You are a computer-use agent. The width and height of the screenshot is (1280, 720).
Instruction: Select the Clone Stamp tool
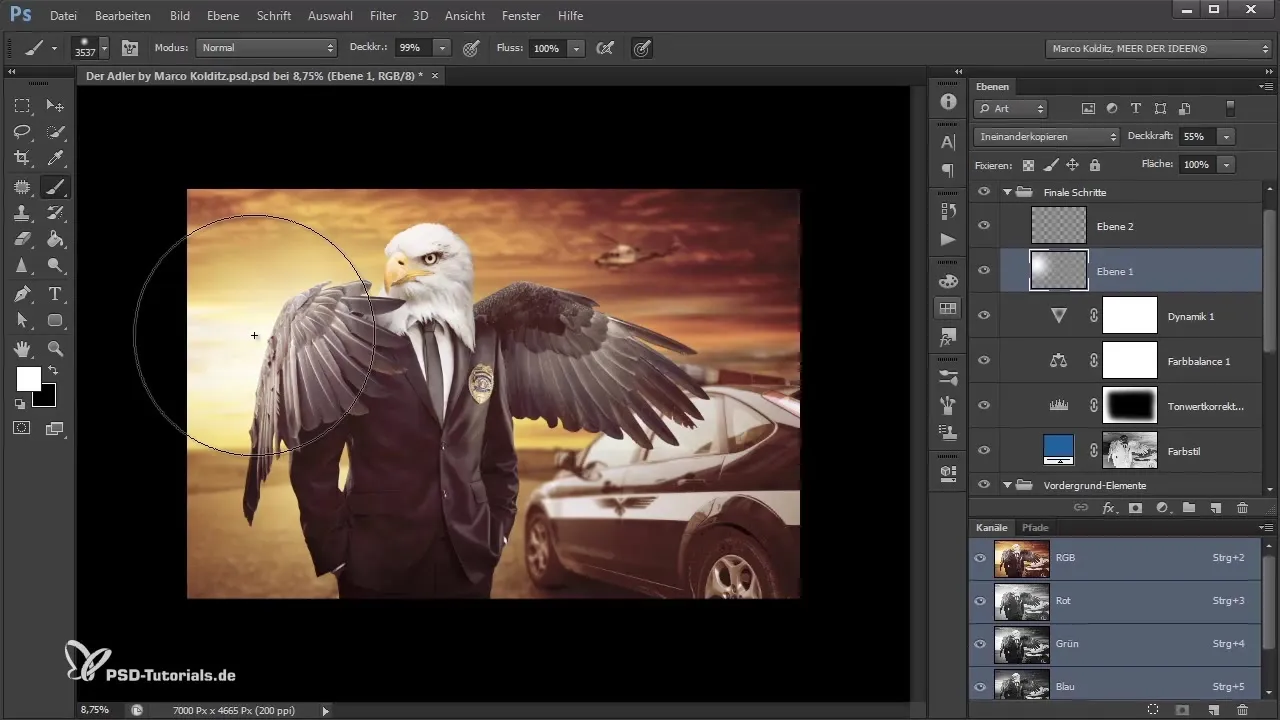point(22,213)
